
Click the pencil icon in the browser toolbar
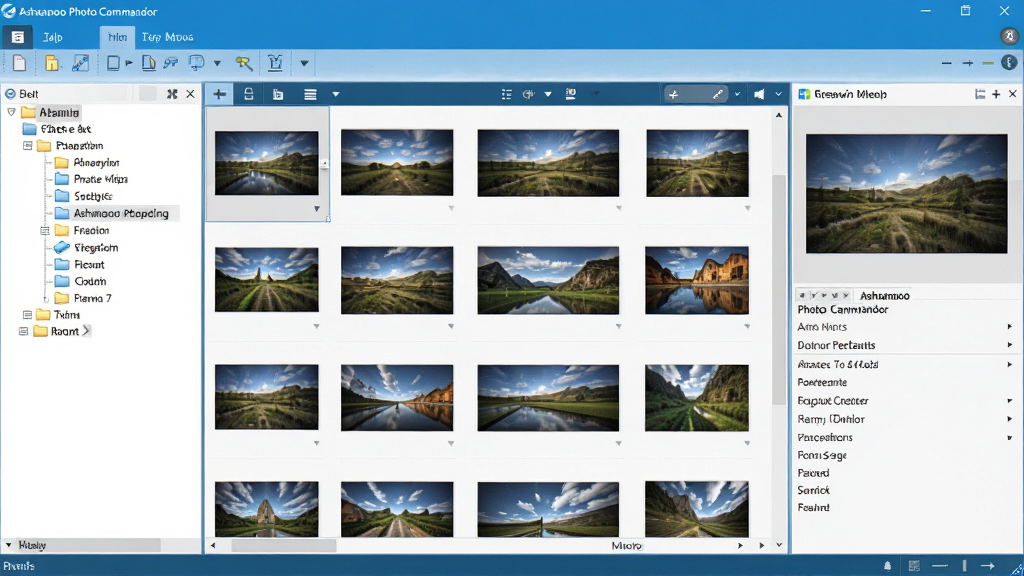pyautogui.click(x=718, y=94)
